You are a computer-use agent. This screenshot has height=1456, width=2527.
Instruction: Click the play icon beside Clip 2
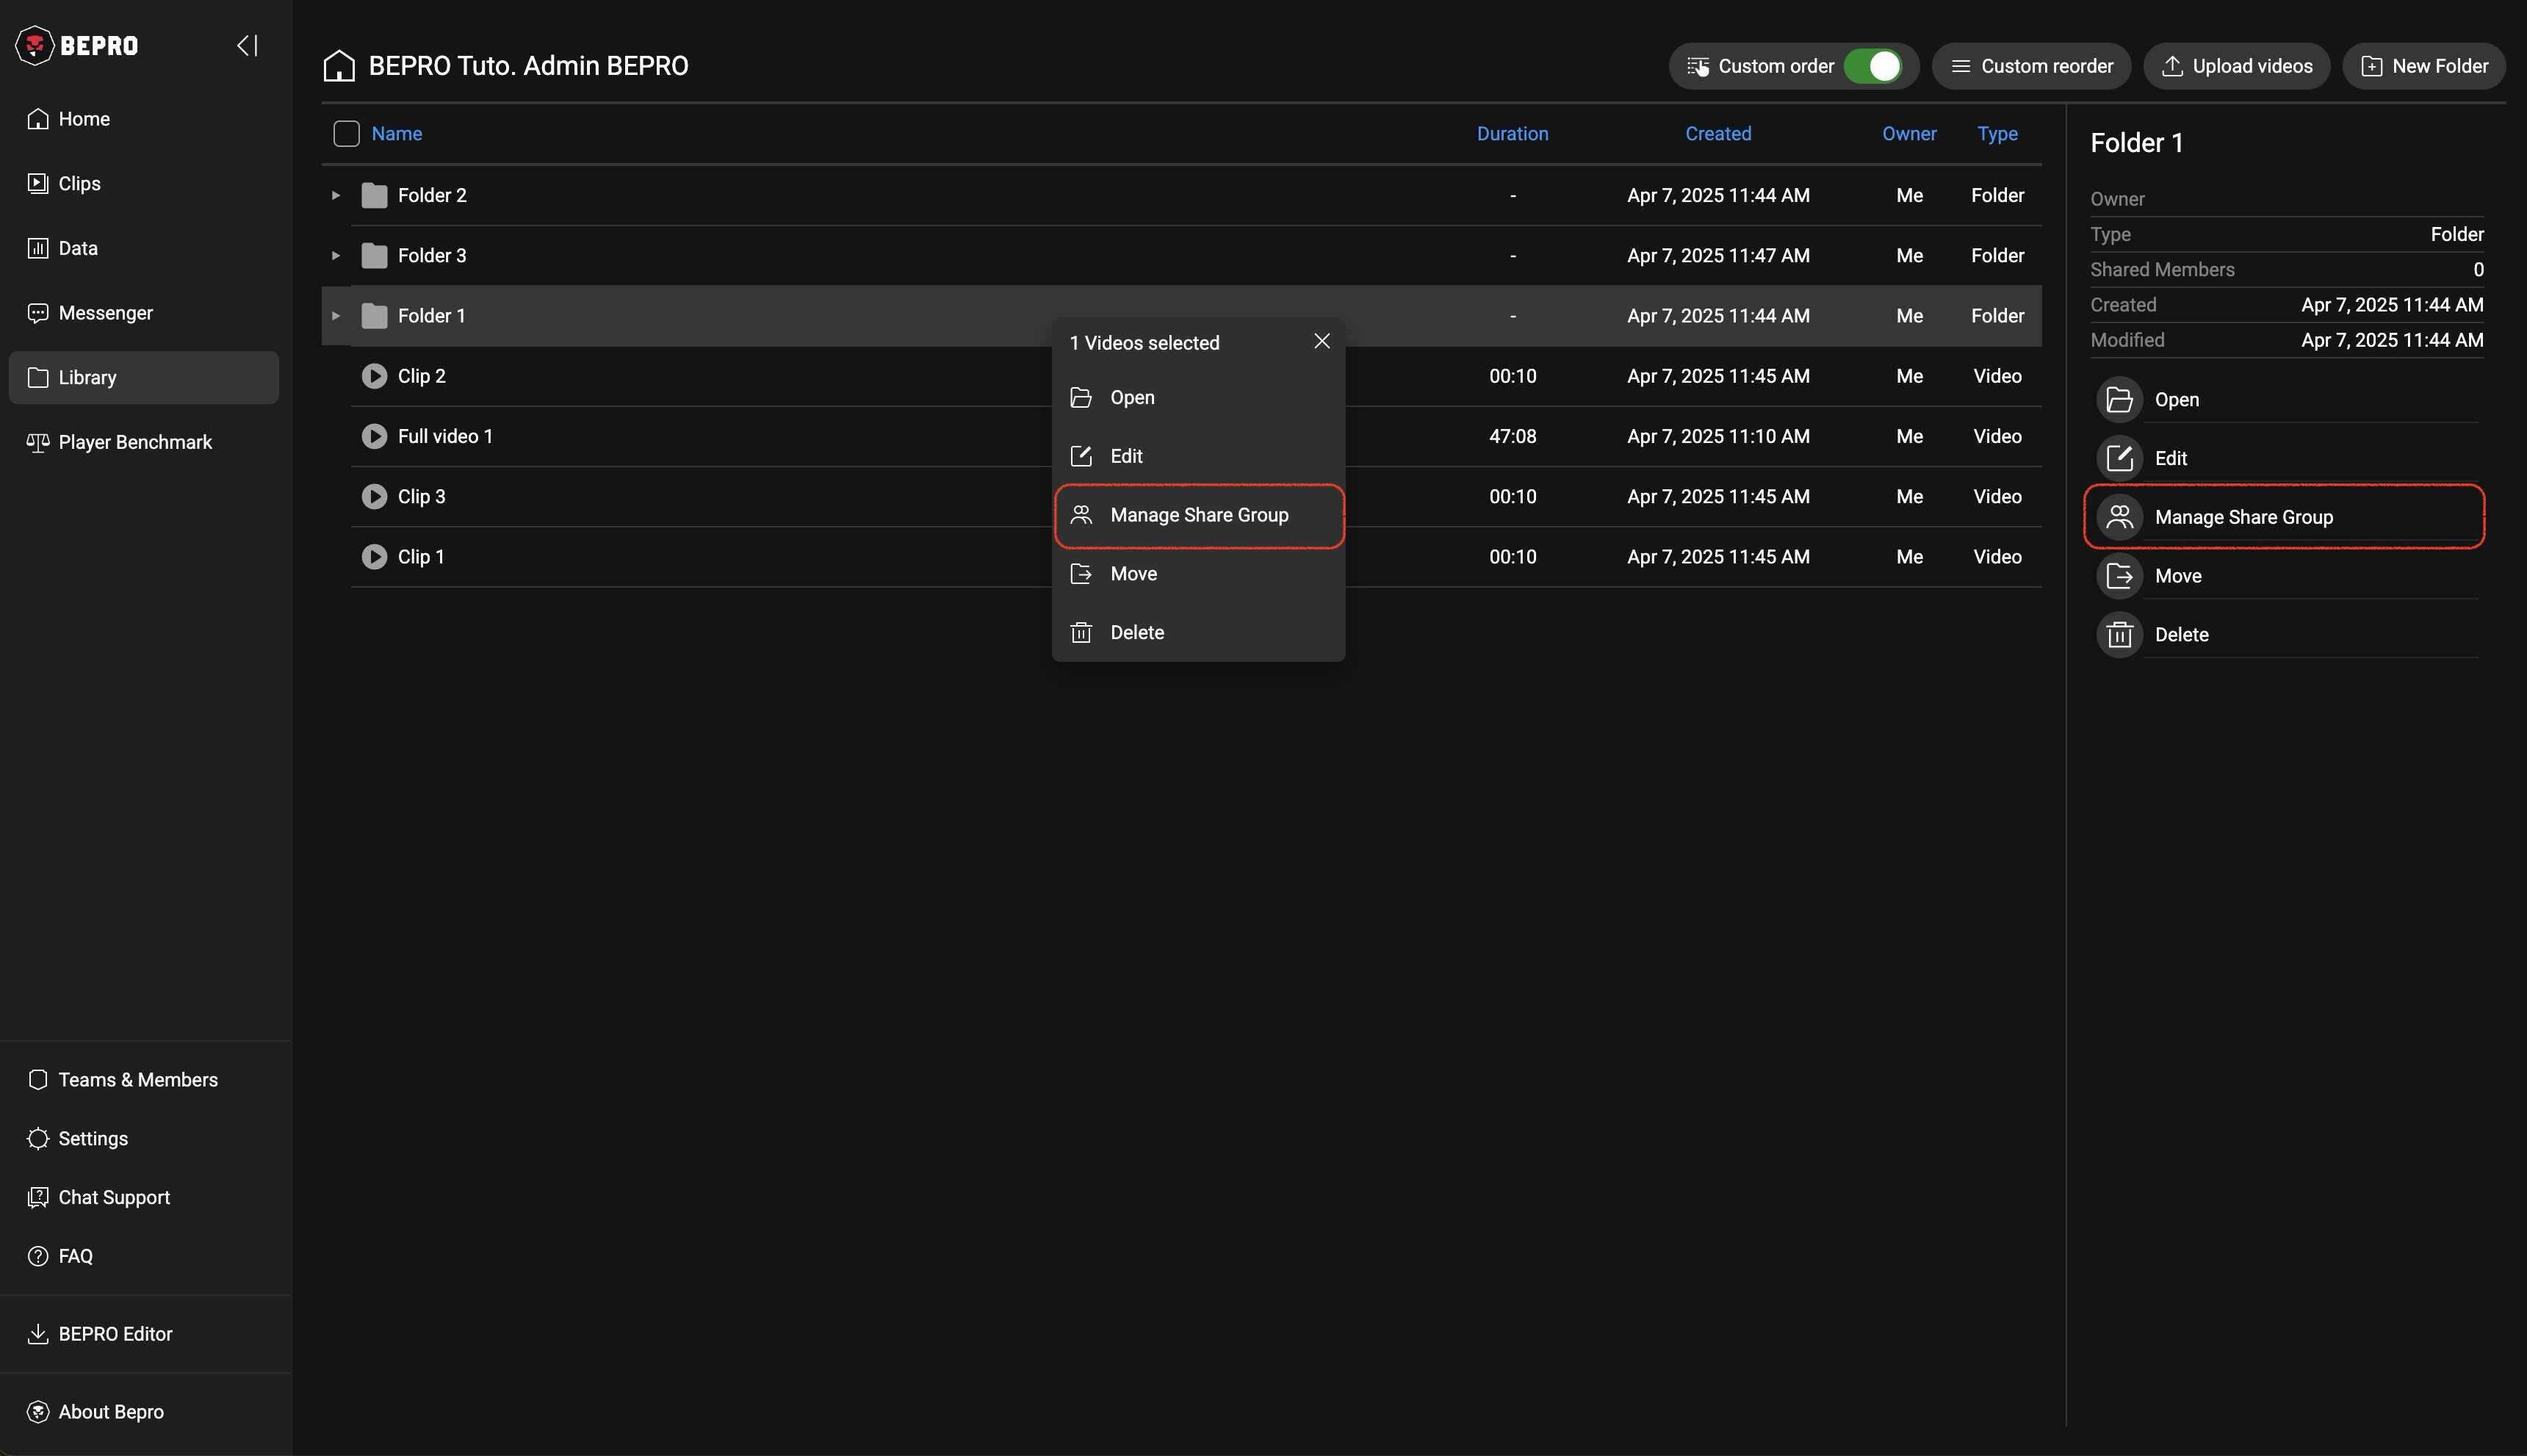tap(374, 376)
